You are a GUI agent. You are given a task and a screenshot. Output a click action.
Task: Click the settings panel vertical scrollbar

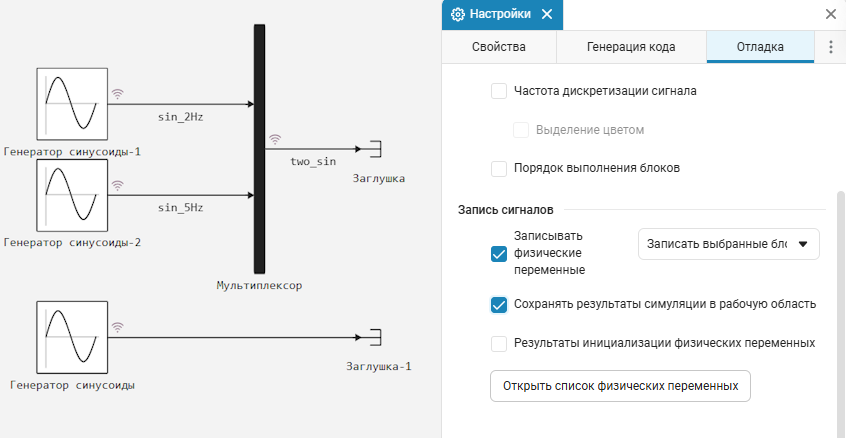[x=840, y=313]
